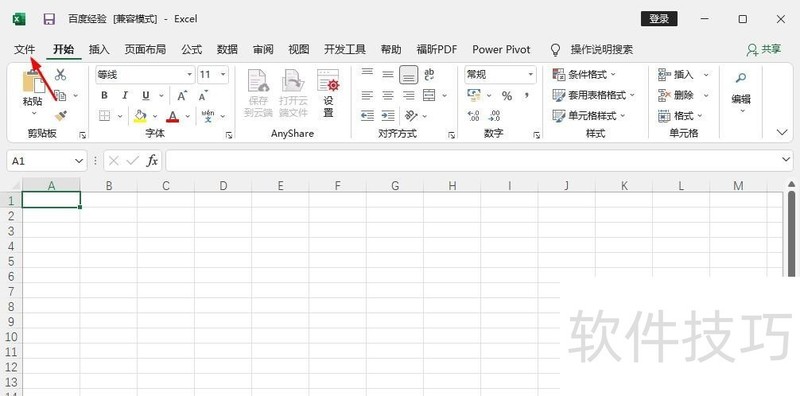Click the 登录 sign-in button
Image resolution: width=800 pixels, height=396 pixels.
659,19
